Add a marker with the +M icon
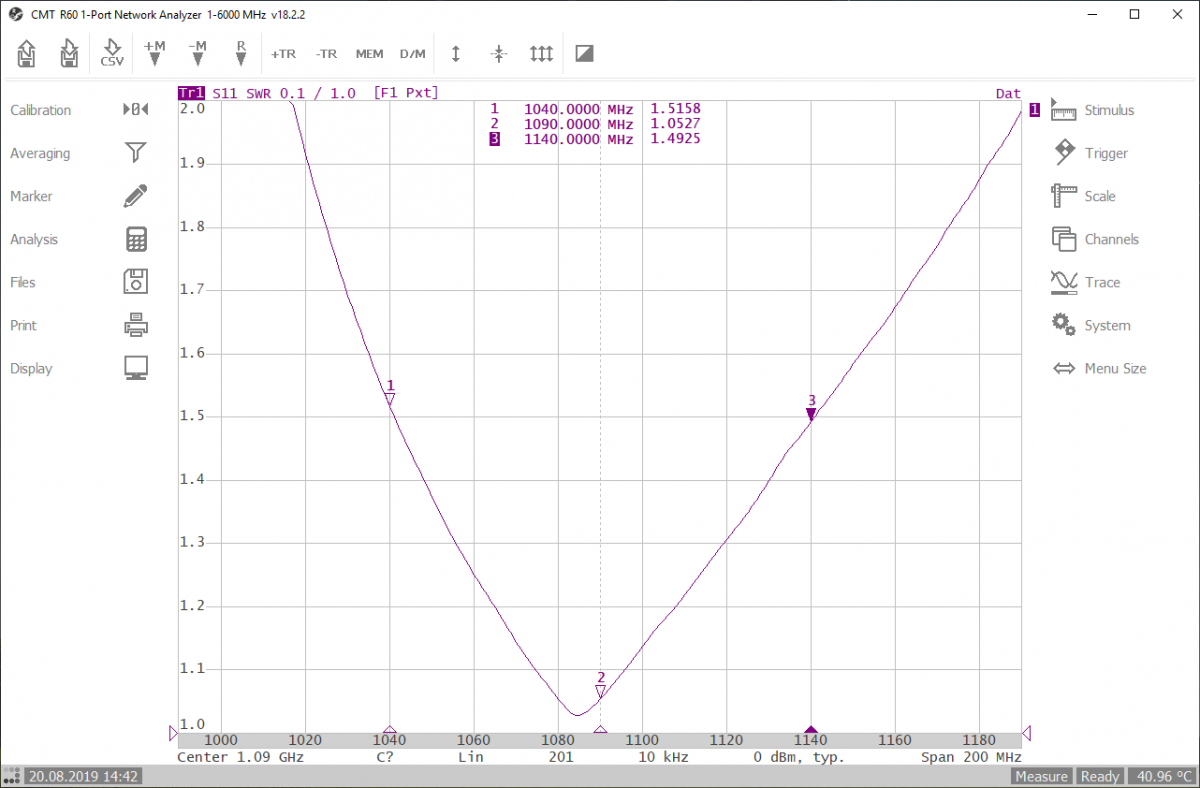This screenshot has height=788, width=1200. 155,53
